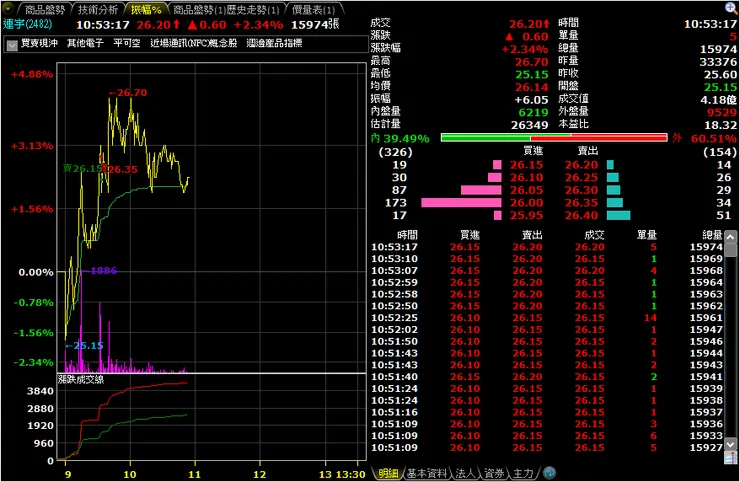This screenshot has height=482, width=740.
Task: Click the 10:53:17 tick row time
Action: pos(394,247)
